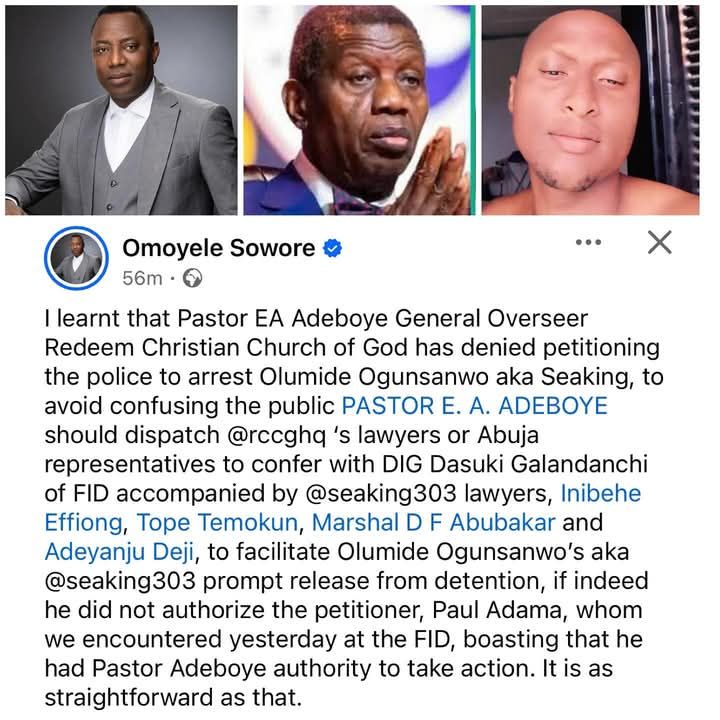Open the Adeyanju Deji tagged profile link
Image resolution: width=720 pixels, height=720 pixels.
tap(119, 552)
